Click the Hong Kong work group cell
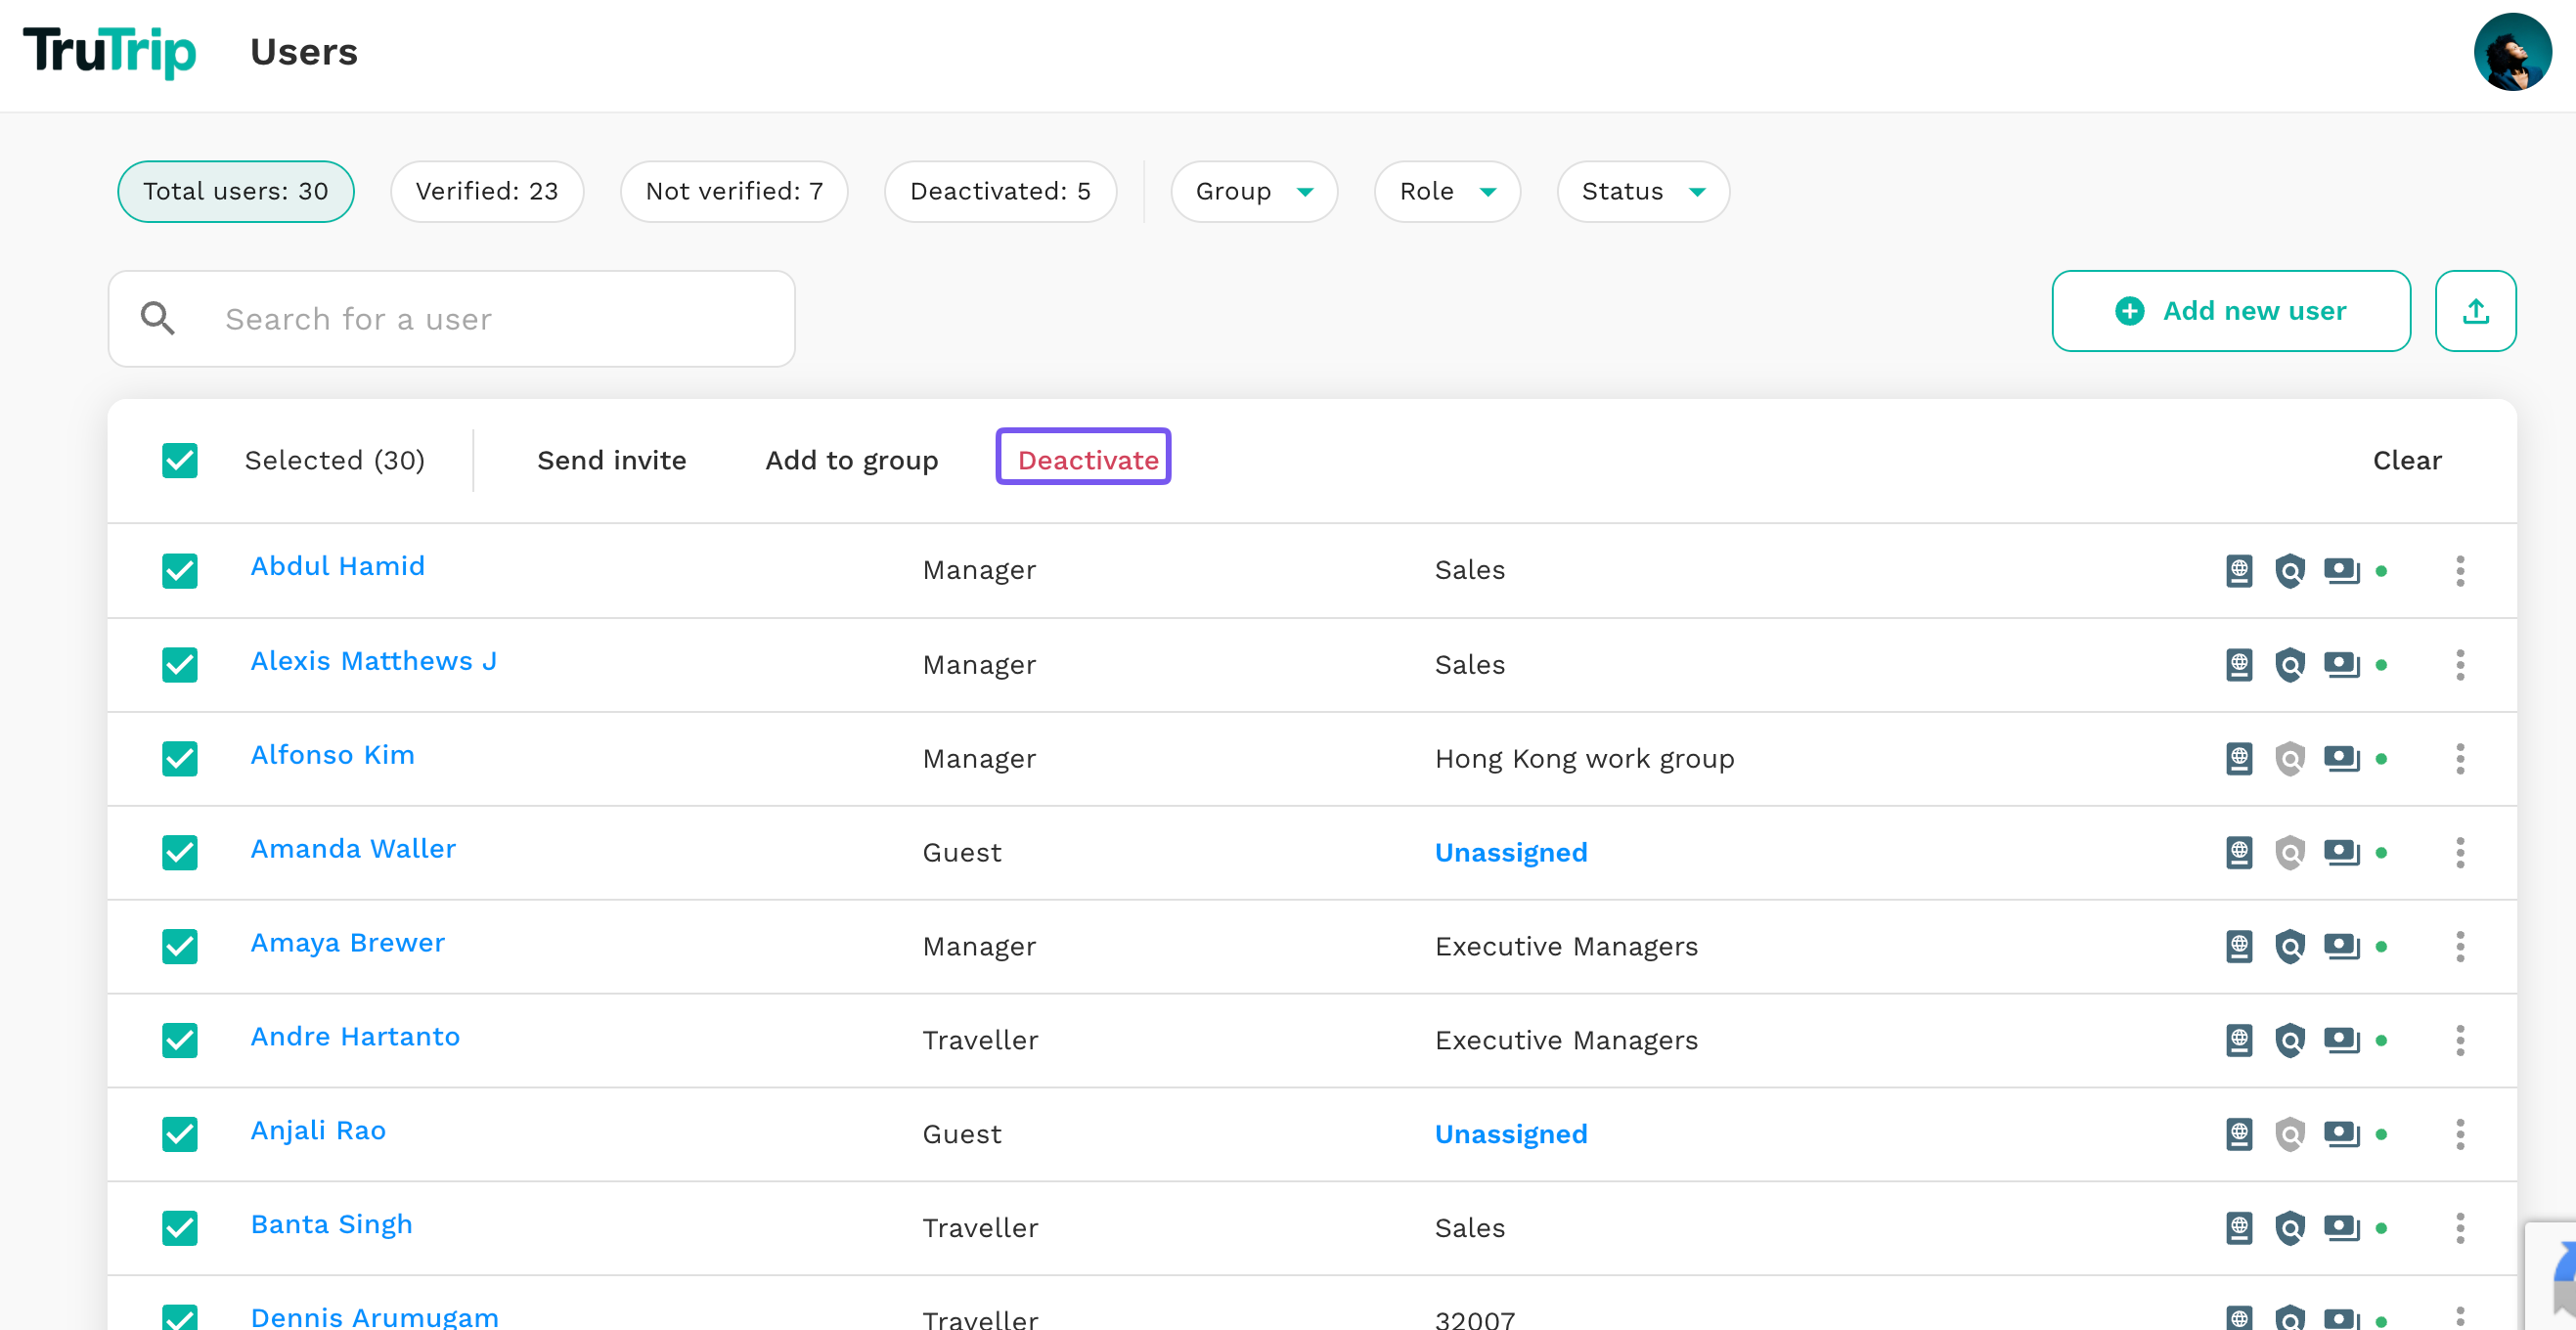2576x1330 pixels. (x=1585, y=760)
